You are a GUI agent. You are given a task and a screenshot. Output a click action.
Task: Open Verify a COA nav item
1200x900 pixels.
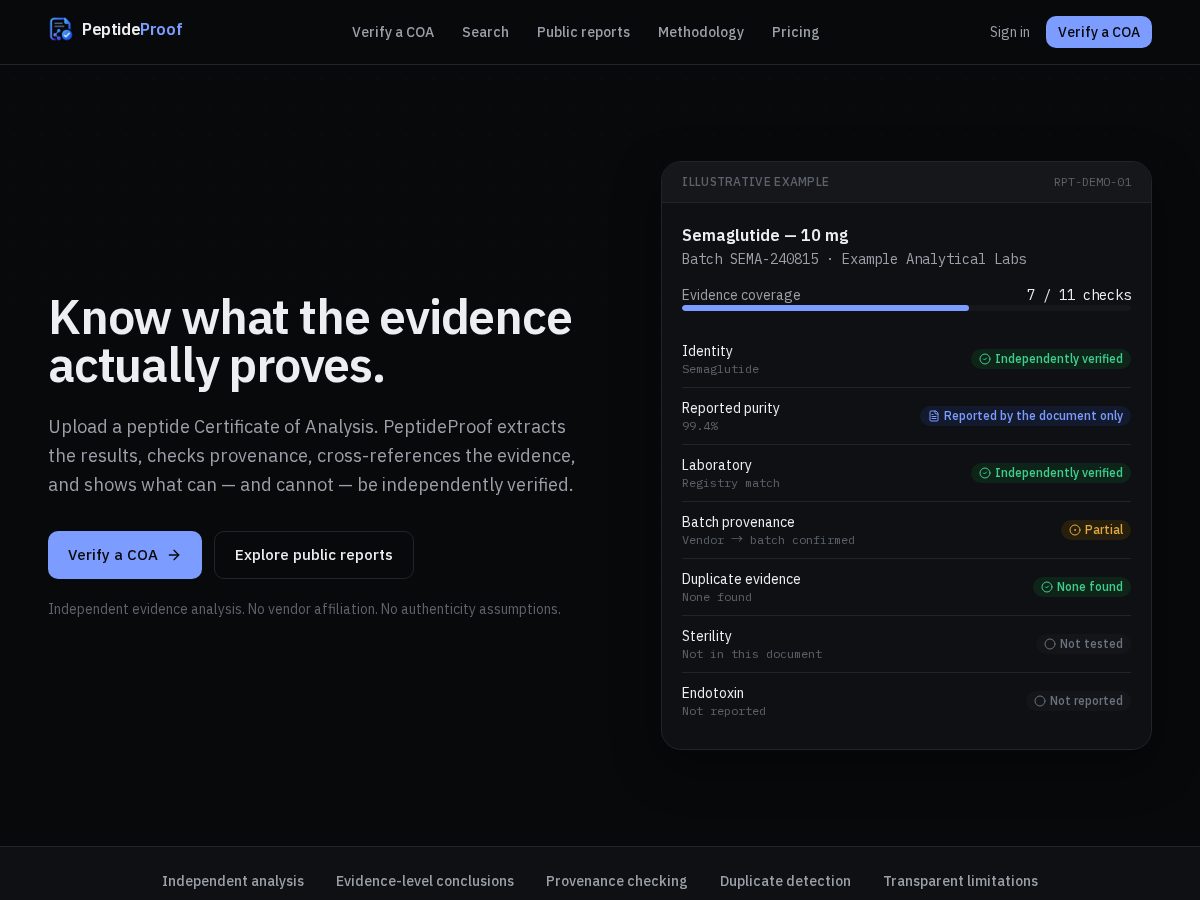point(393,32)
